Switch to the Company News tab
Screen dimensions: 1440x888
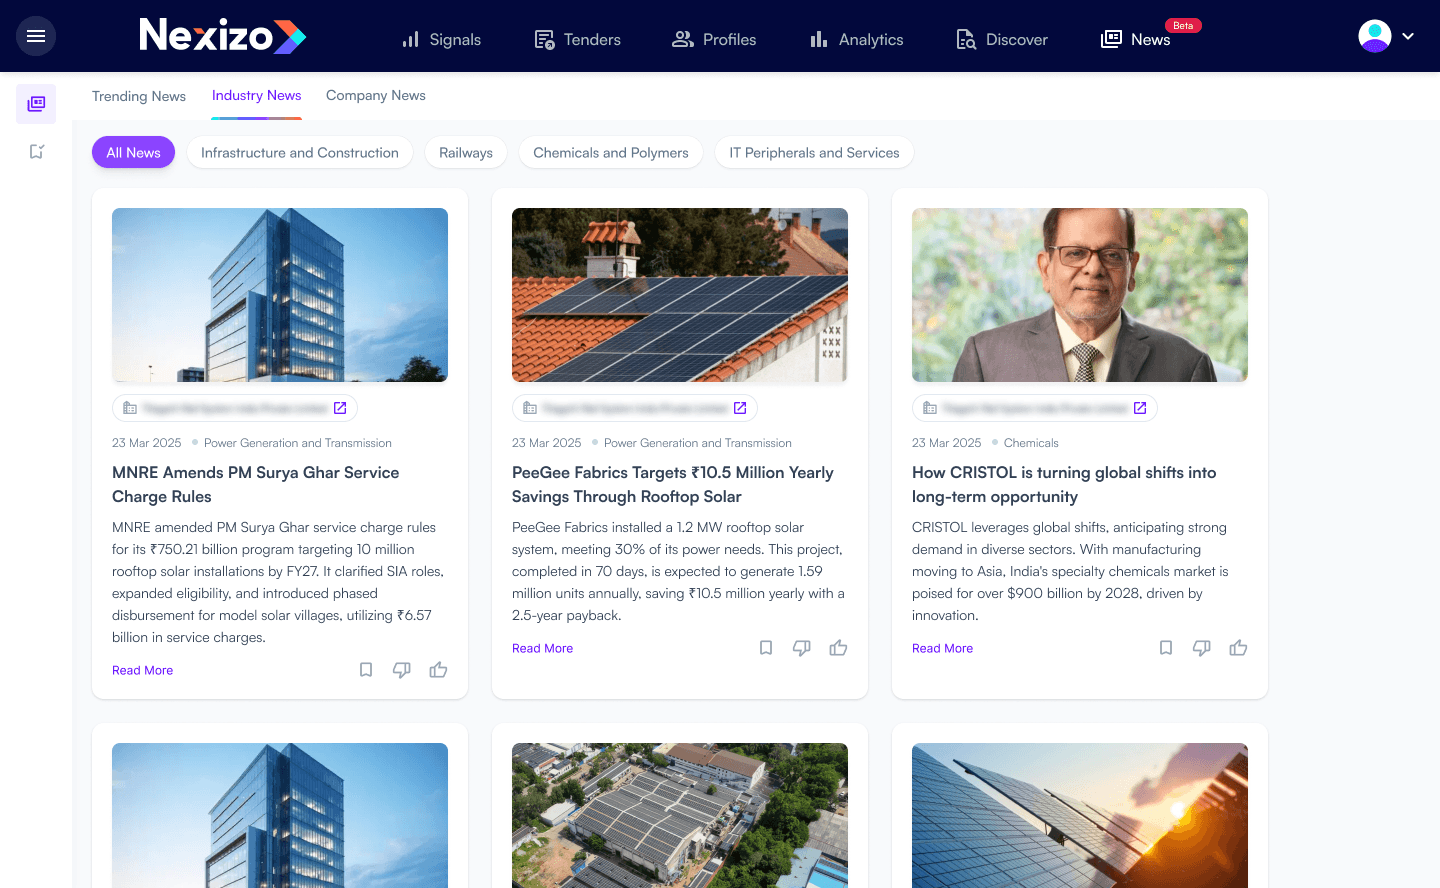[x=376, y=96]
